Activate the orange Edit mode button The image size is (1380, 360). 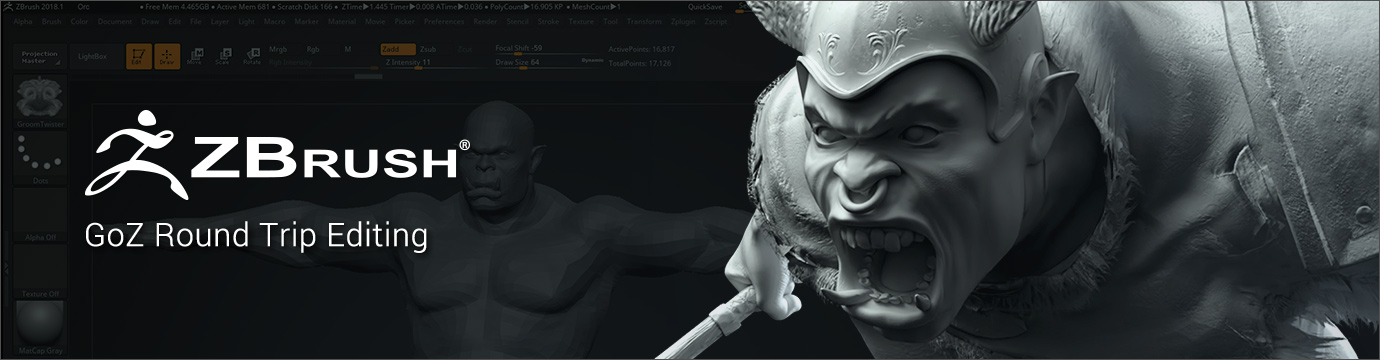coord(139,57)
